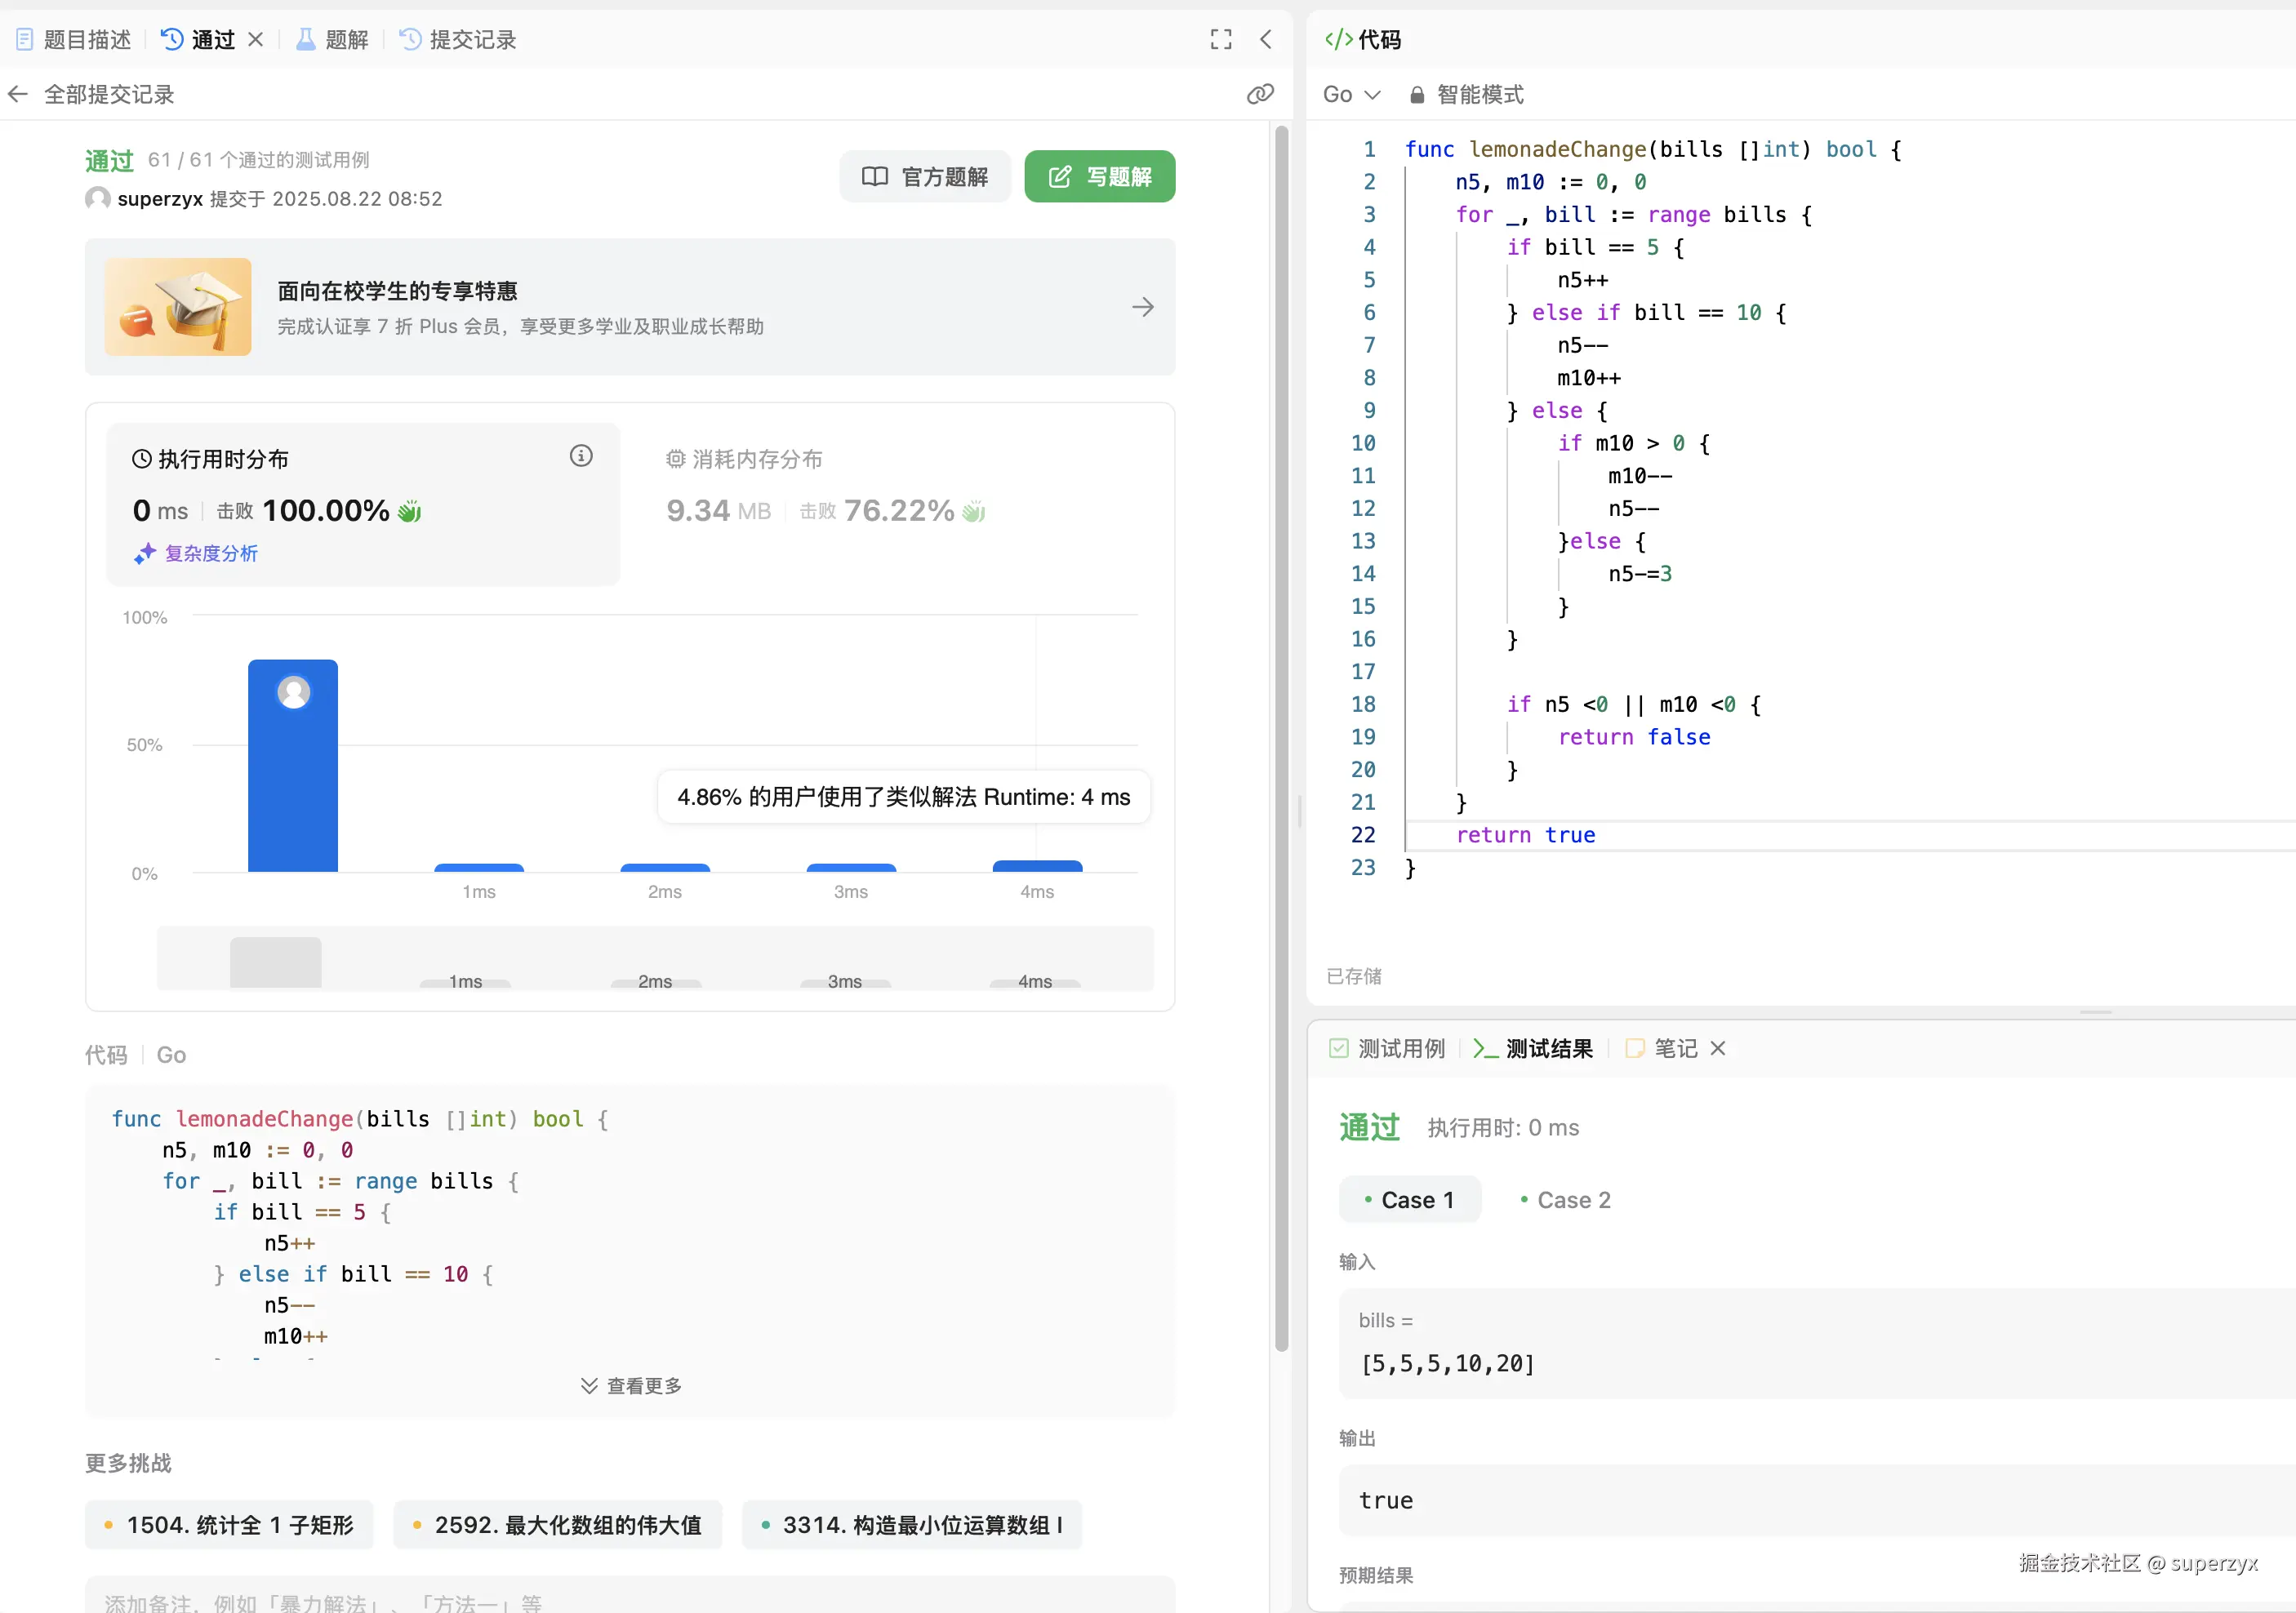2296x1613 pixels.
Task: Open runtime distribution info icon
Action: pyautogui.click(x=581, y=456)
